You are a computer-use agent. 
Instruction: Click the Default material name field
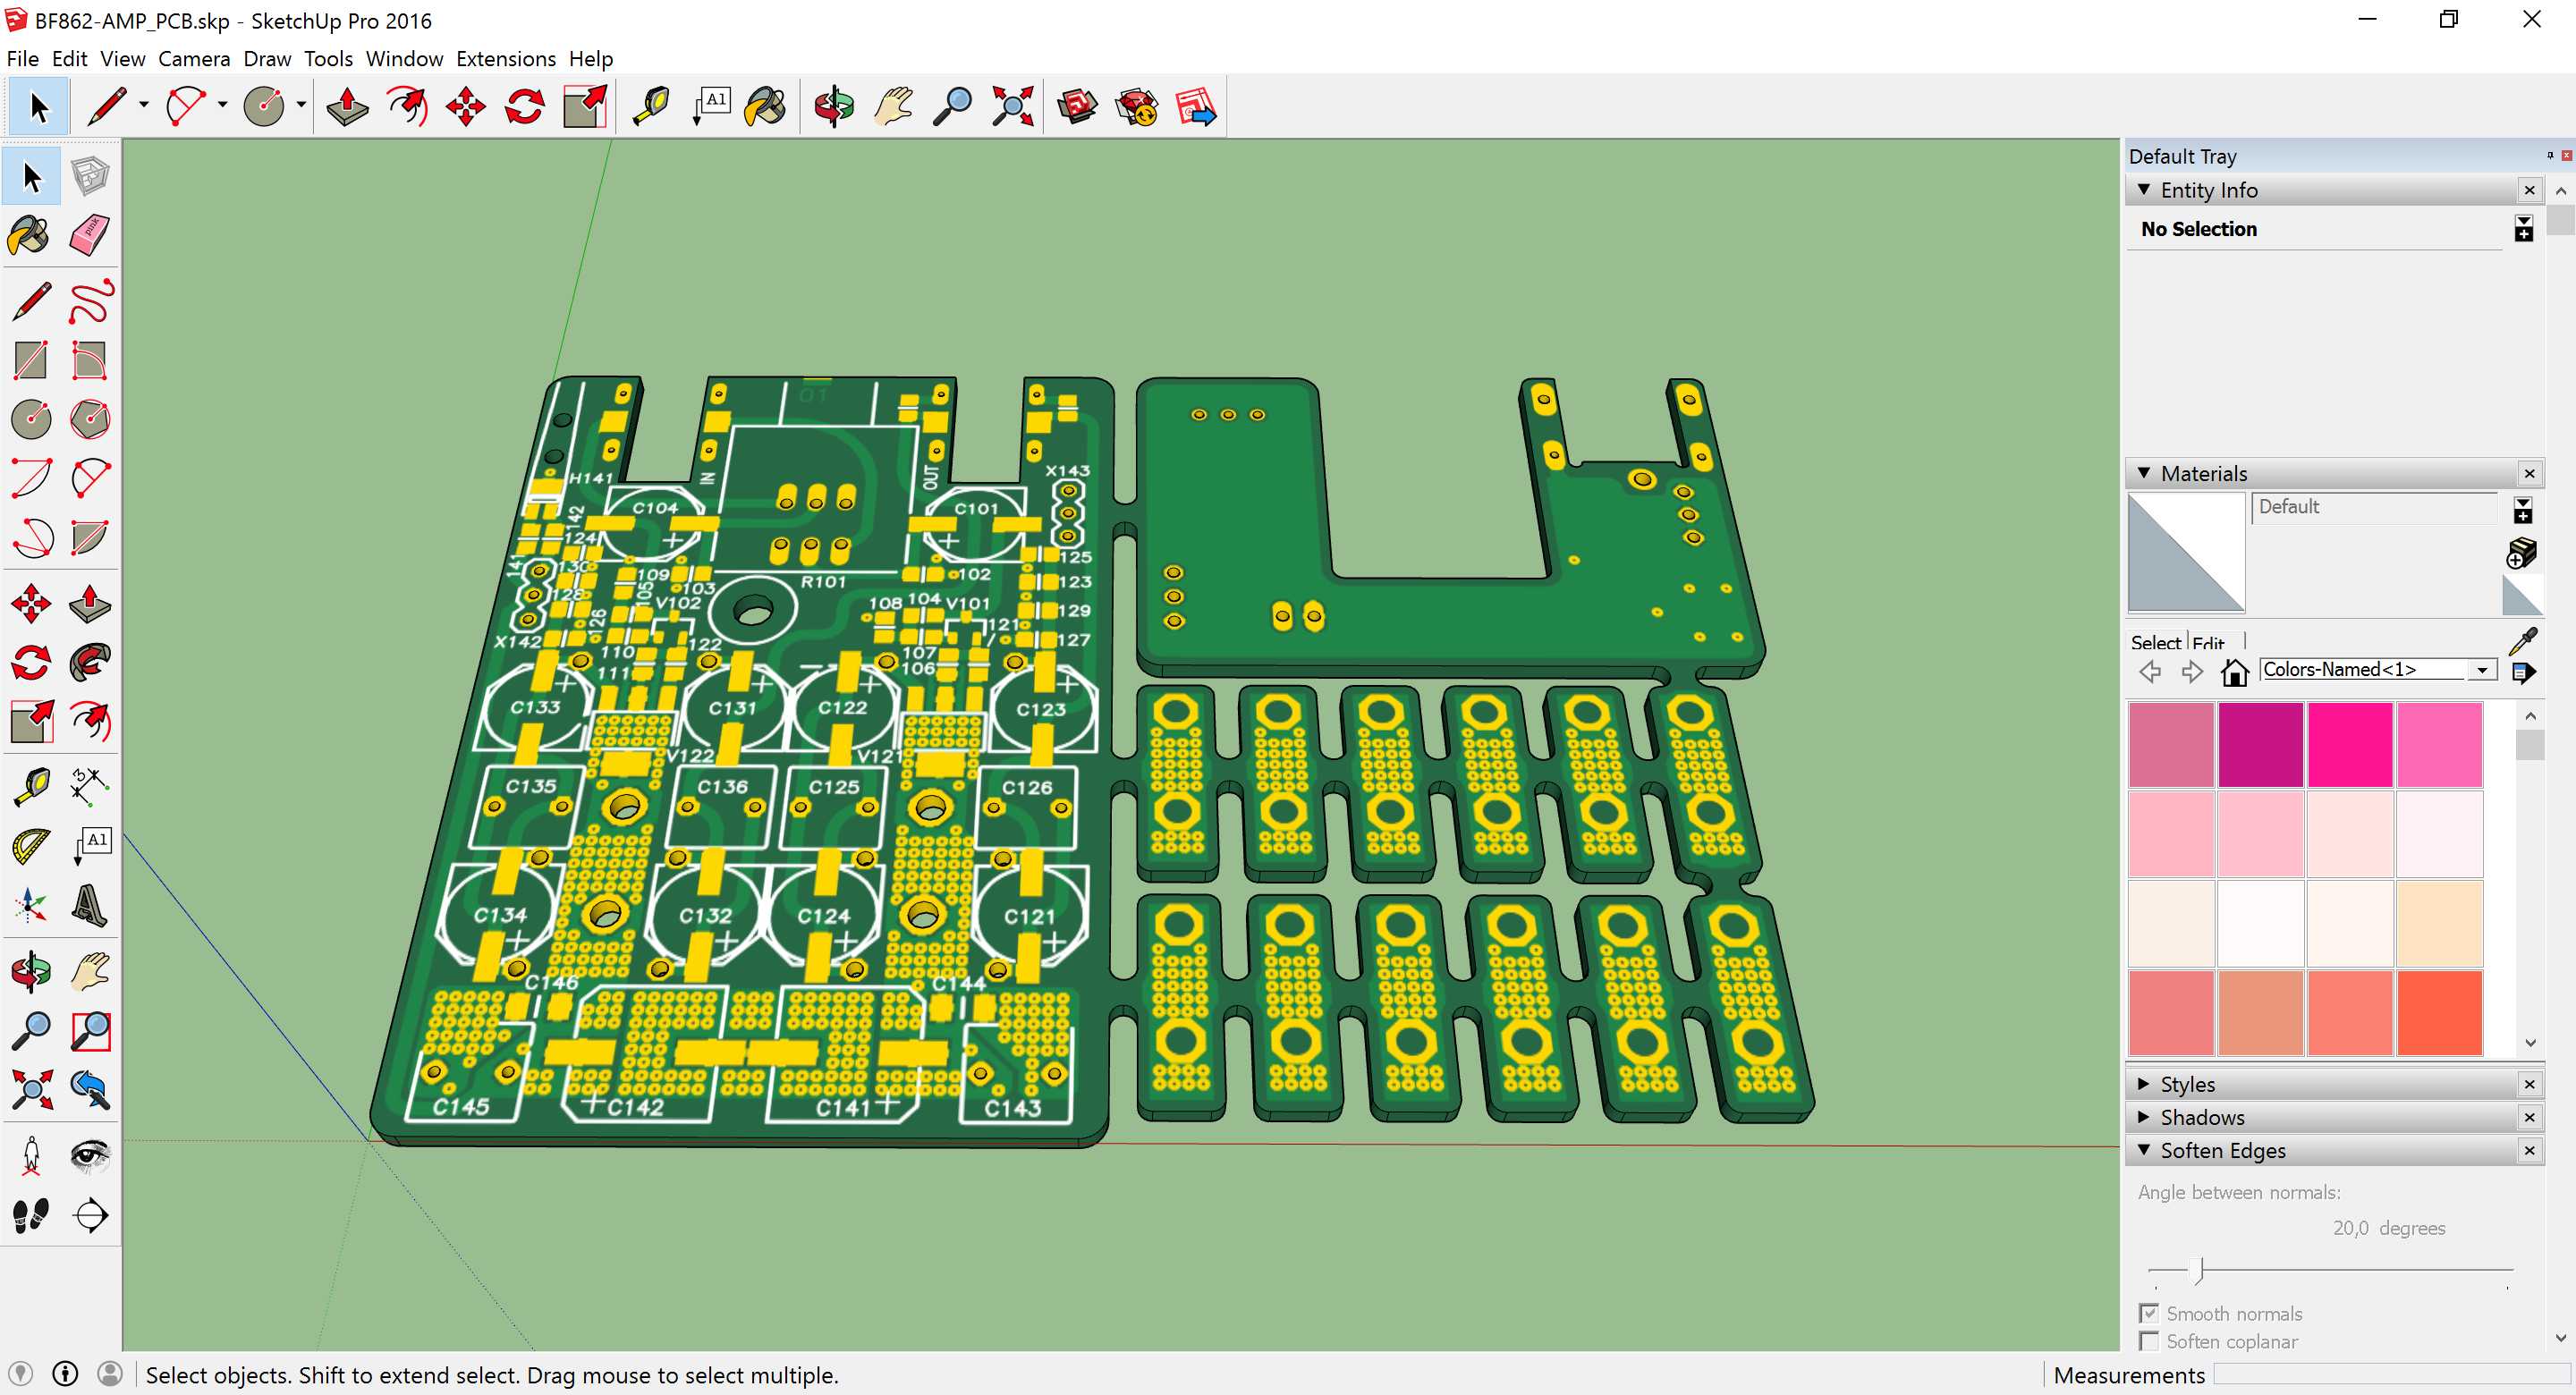coord(2377,507)
